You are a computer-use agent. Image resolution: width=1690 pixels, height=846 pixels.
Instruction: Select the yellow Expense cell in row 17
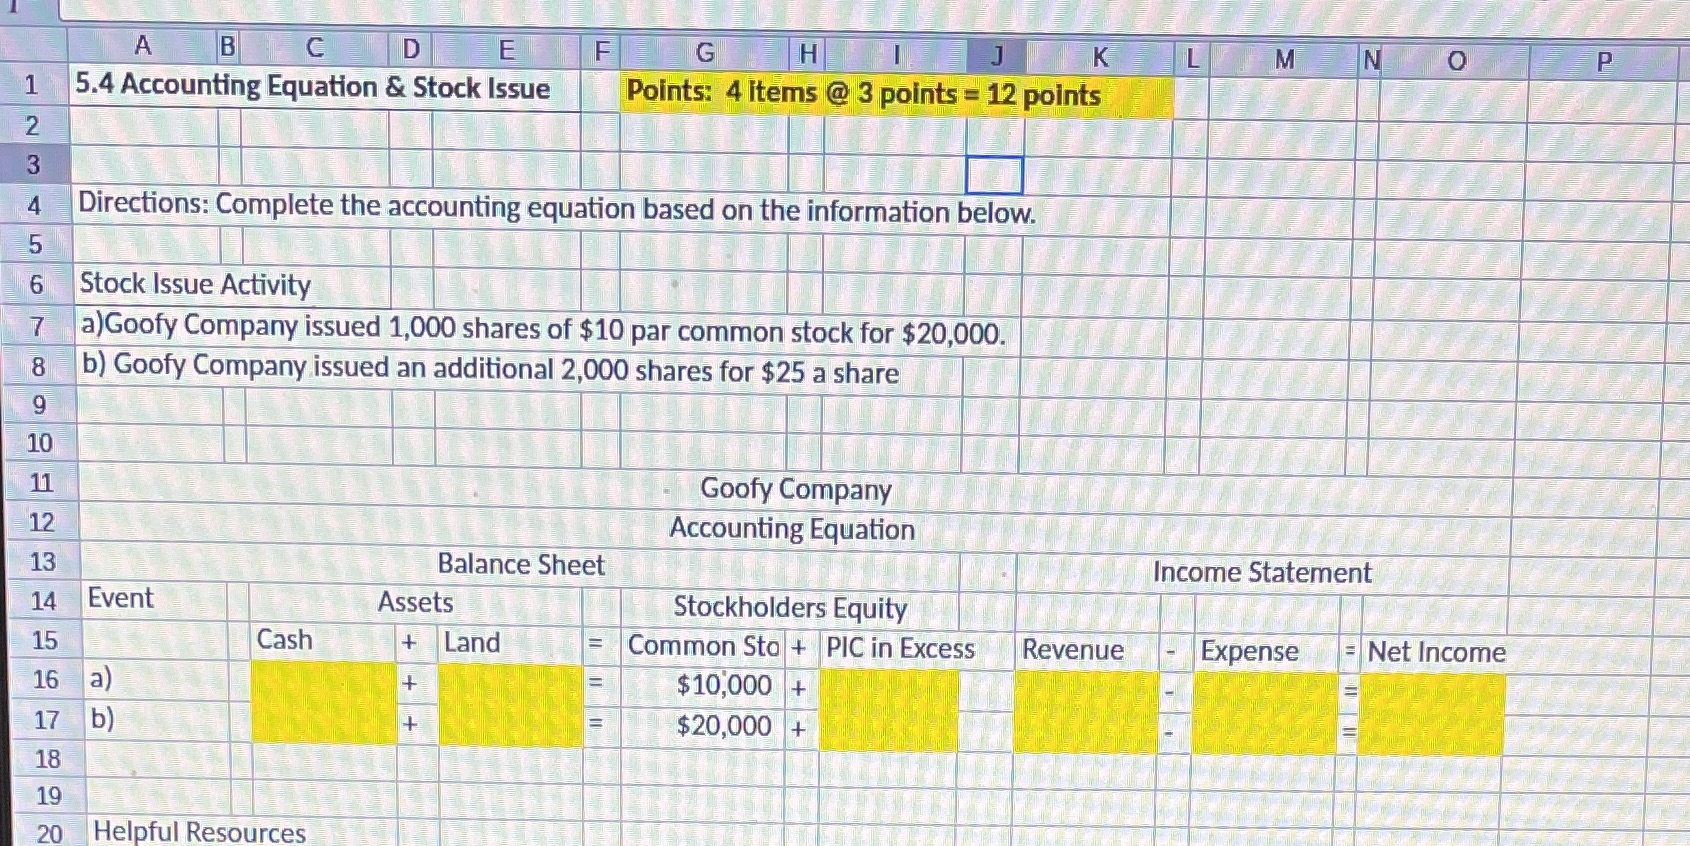(x=1265, y=734)
